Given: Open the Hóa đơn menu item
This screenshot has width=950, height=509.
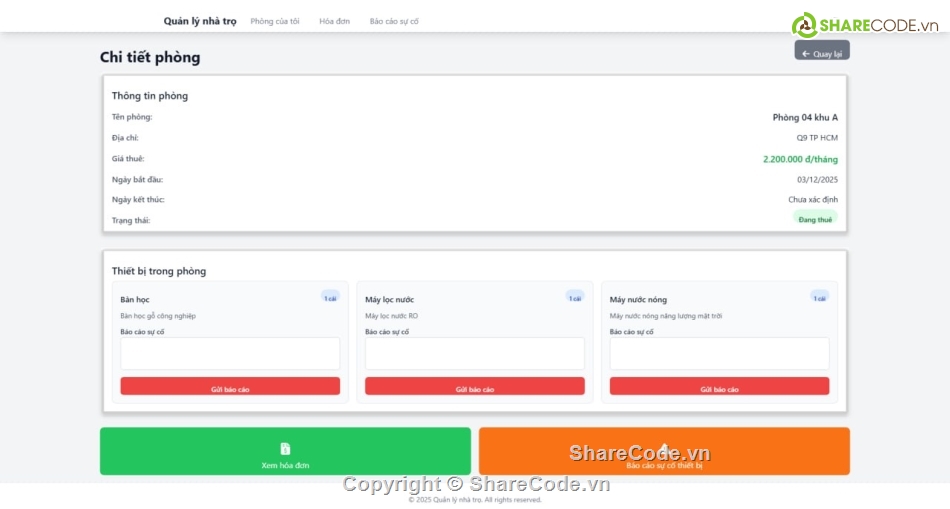Looking at the screenshot, I should pyautogui.click(x=334, y=21).
